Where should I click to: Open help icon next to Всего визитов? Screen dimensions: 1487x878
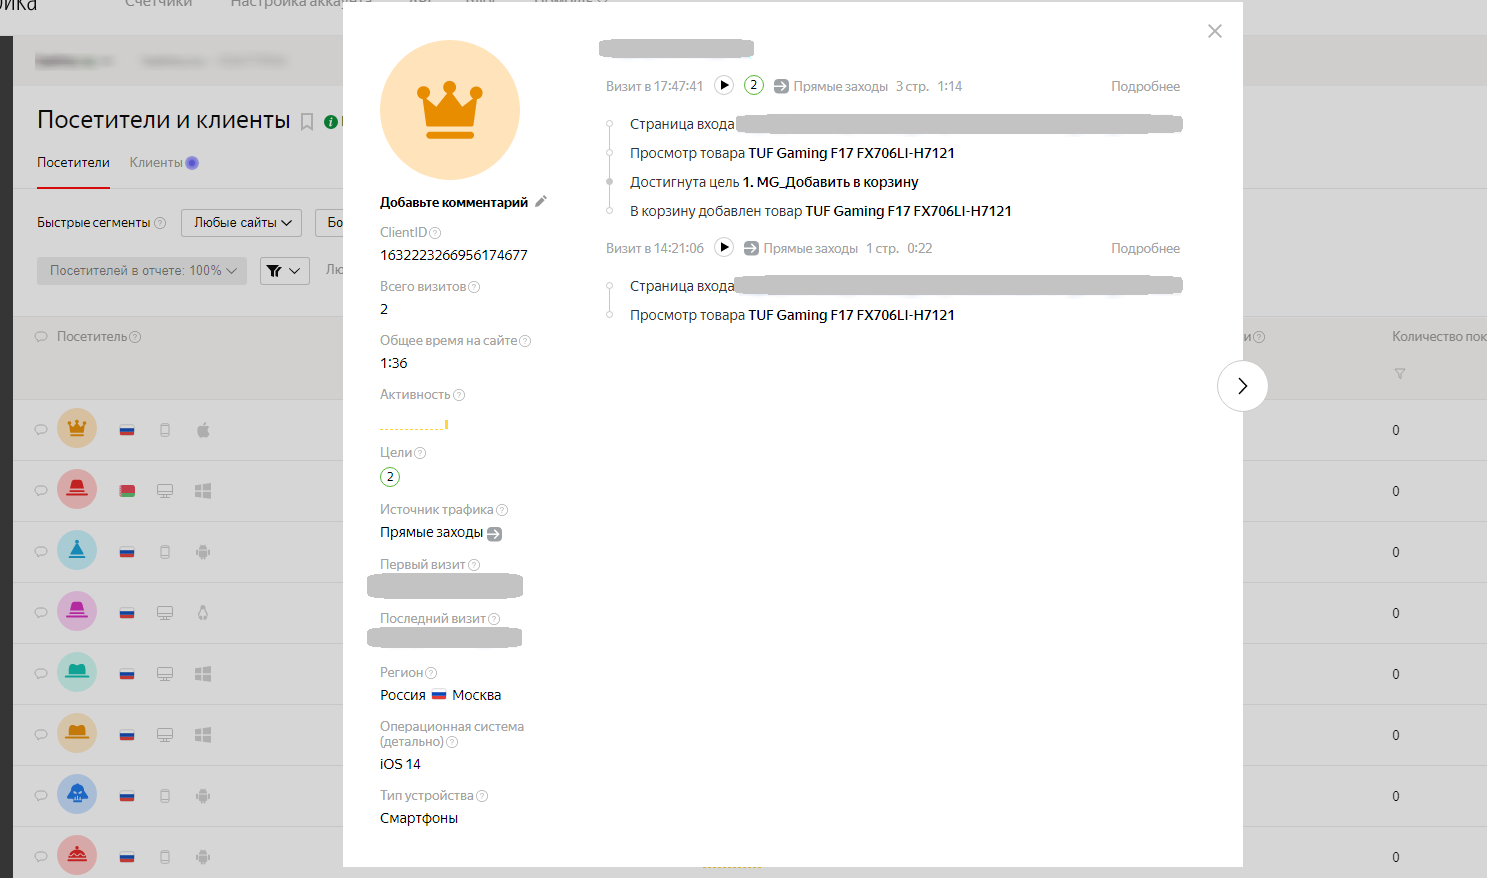point(474,287)
